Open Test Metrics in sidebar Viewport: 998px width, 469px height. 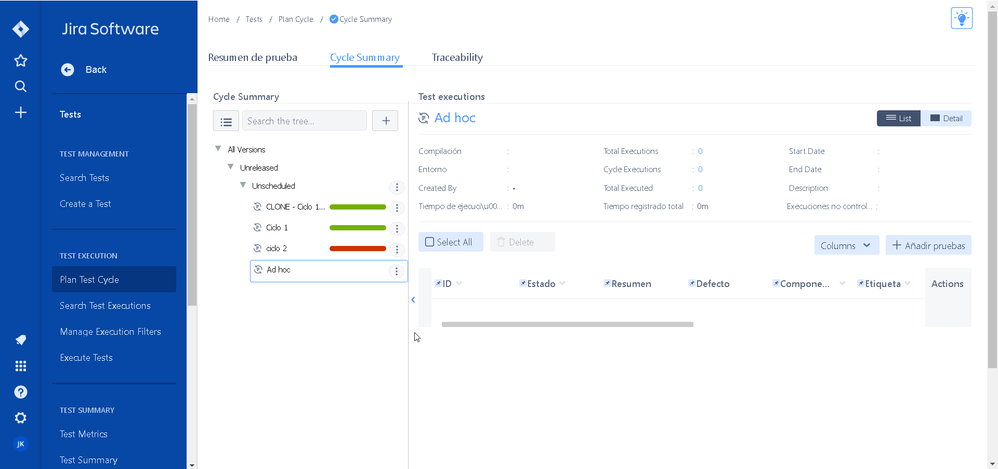click(x=83, y=434)
